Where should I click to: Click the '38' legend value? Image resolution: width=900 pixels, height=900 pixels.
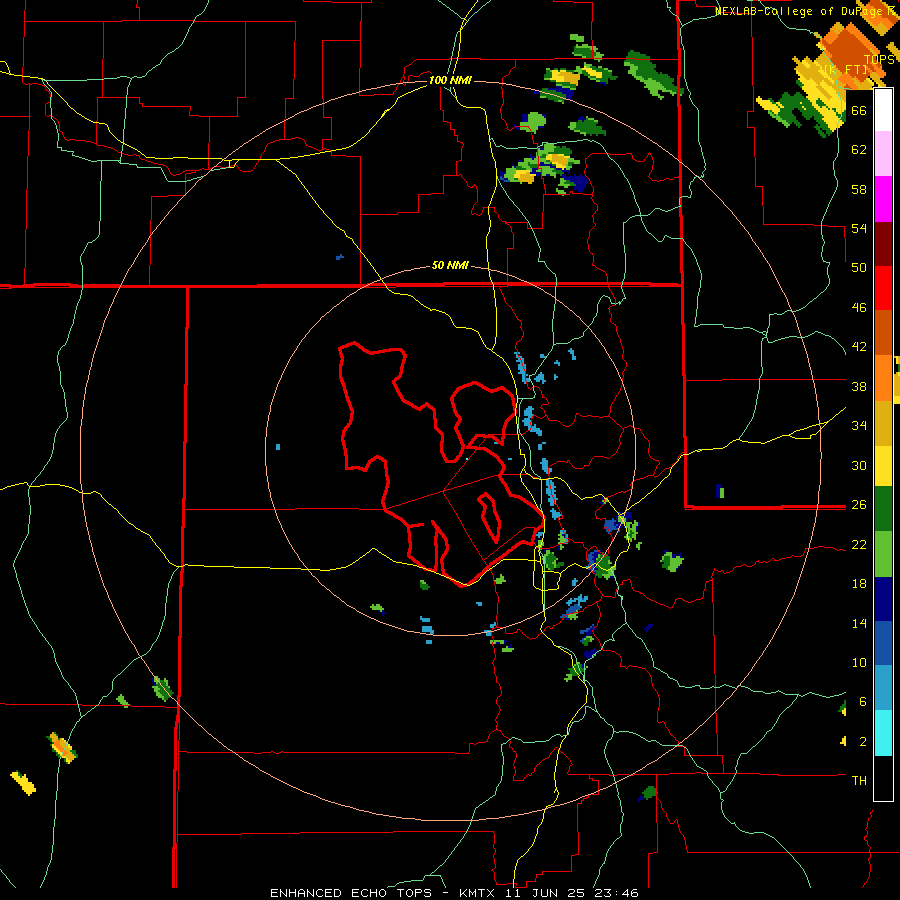[859, 386]
